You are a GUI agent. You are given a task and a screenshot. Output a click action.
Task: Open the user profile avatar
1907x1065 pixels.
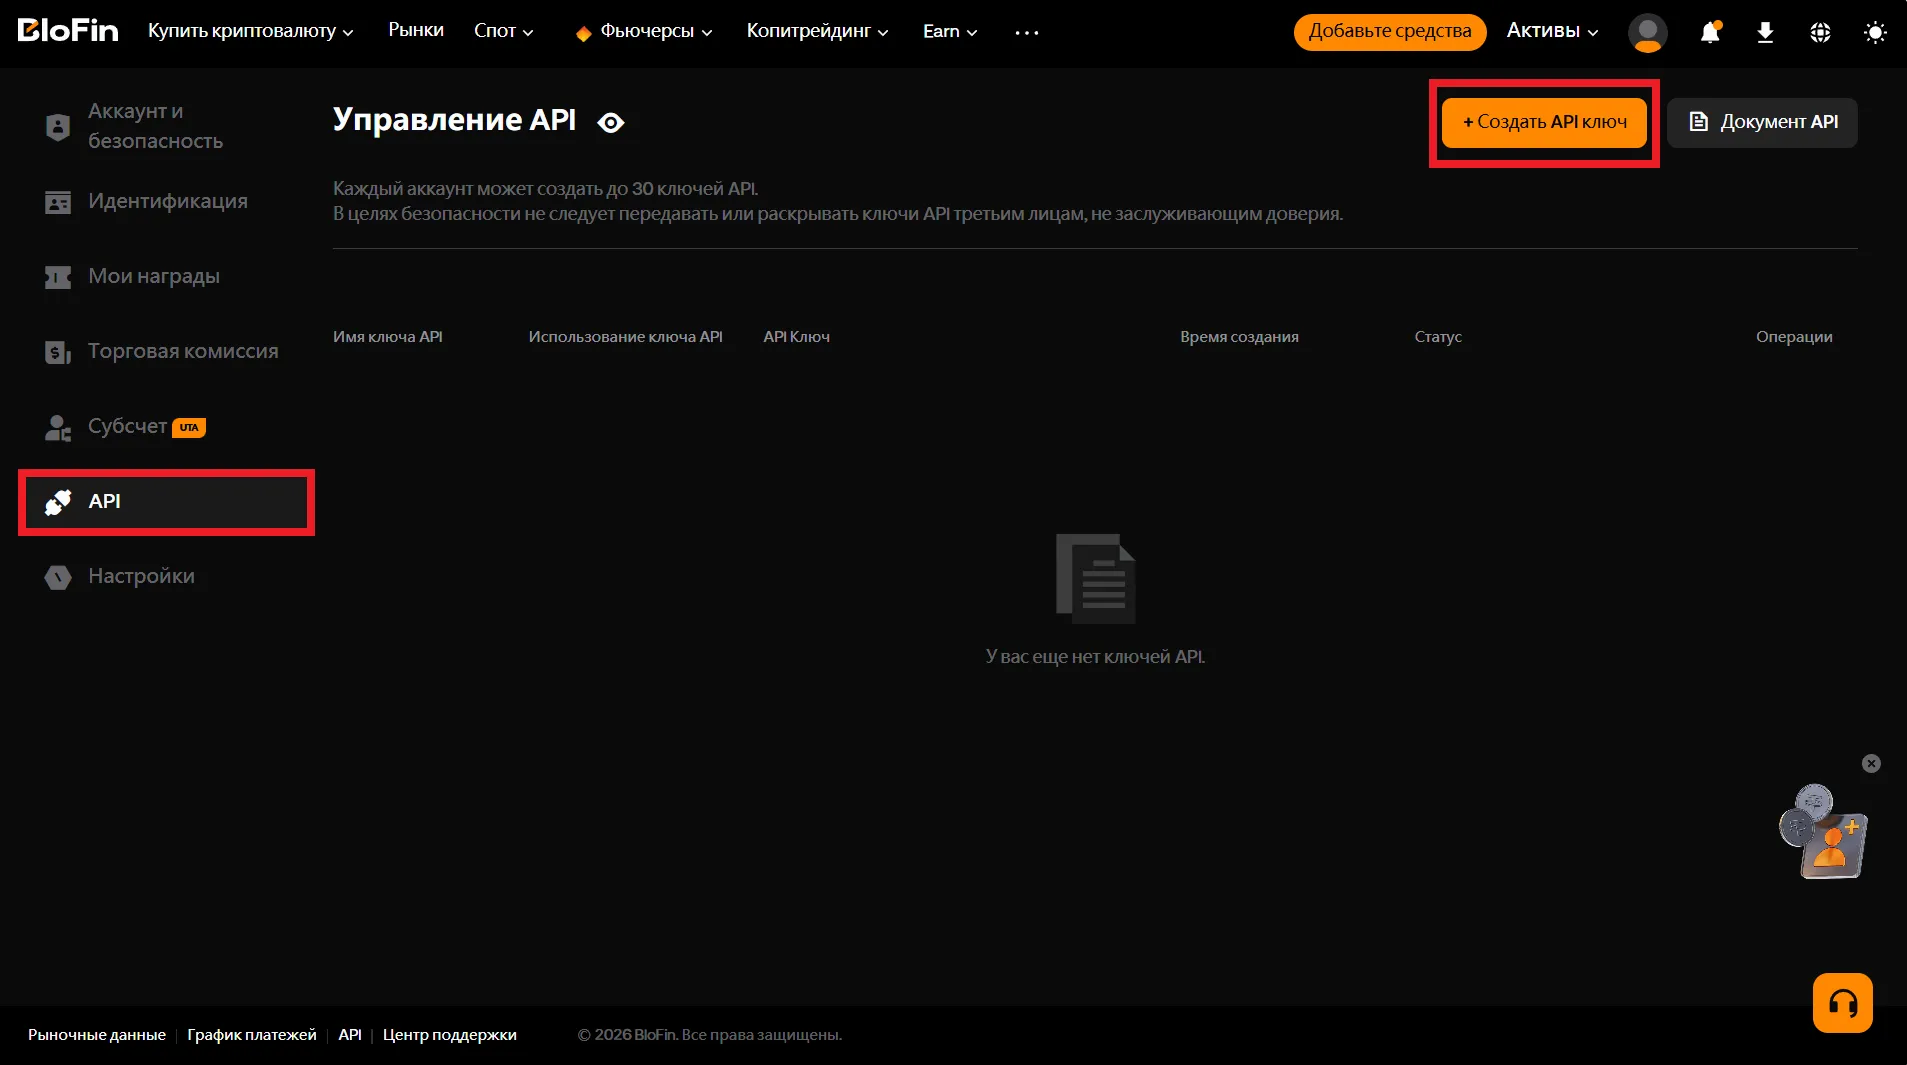(1647, 32)
